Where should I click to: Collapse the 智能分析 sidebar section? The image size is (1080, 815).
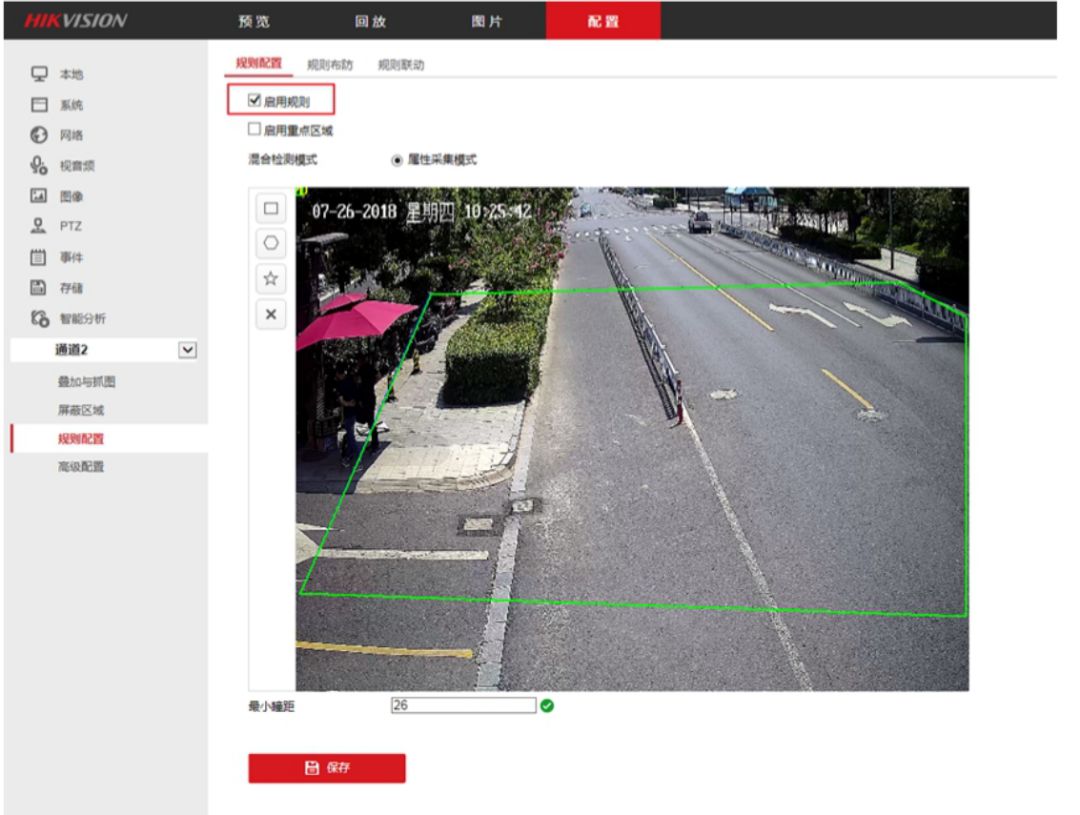pos(82,319)
